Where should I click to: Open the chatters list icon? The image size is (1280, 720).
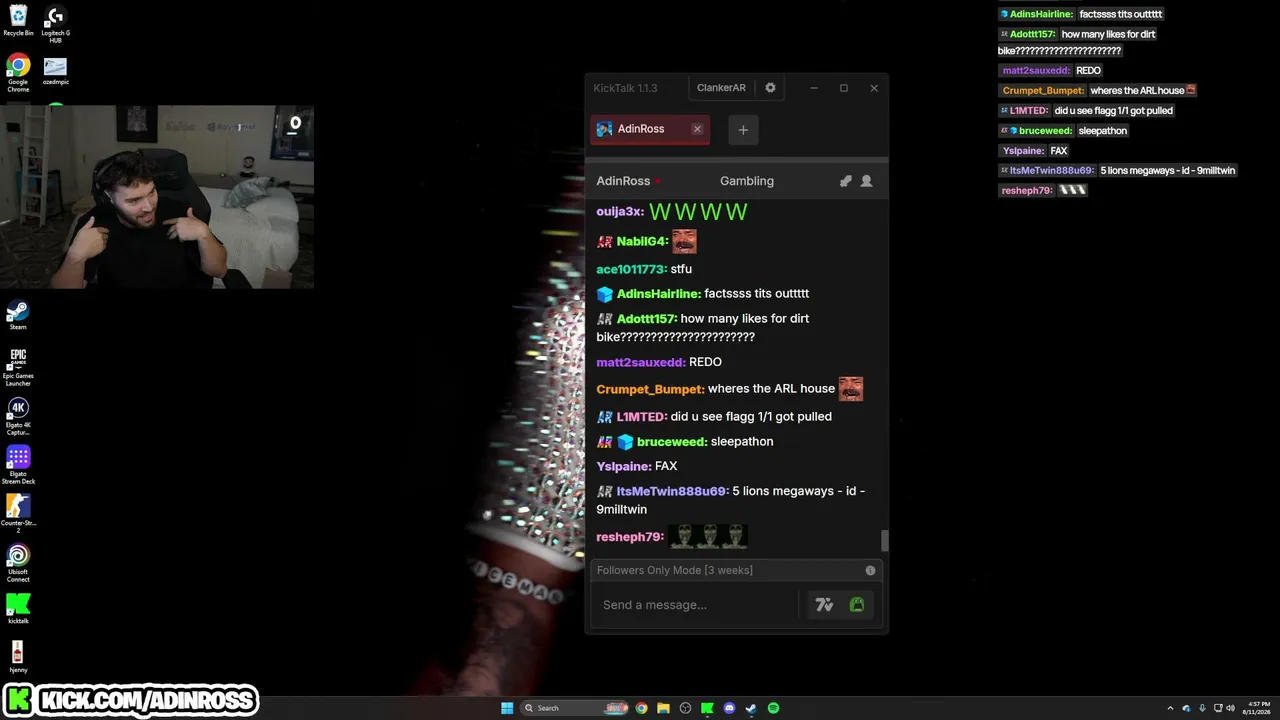pos(866,181)
